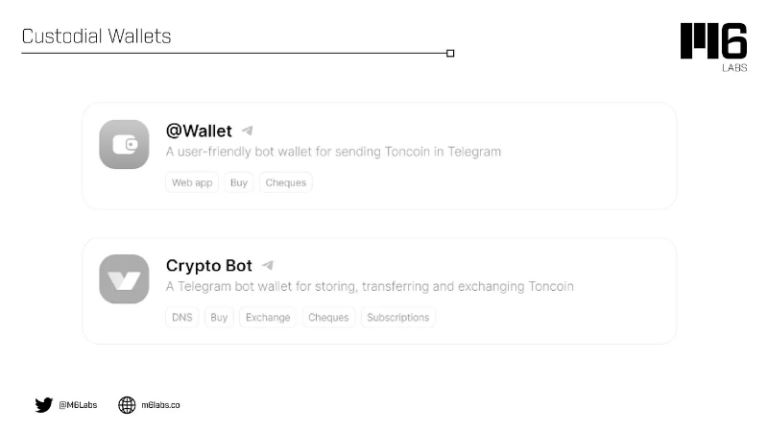This screenshot has height=432, width=768.
Task: Click the globe website icon
Action: (127, 405)
